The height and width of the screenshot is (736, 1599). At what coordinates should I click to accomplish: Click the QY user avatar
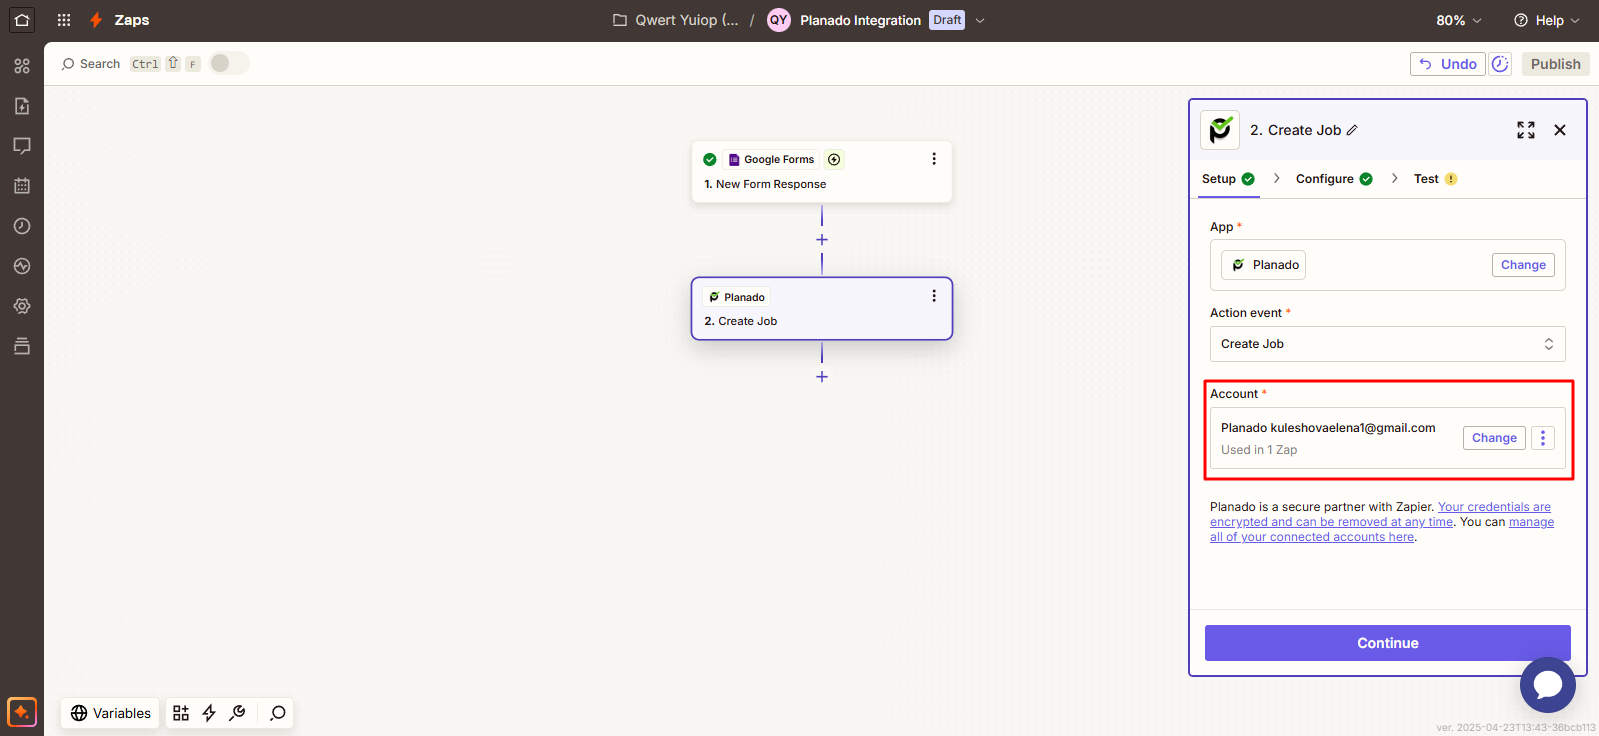coord(779,20)
